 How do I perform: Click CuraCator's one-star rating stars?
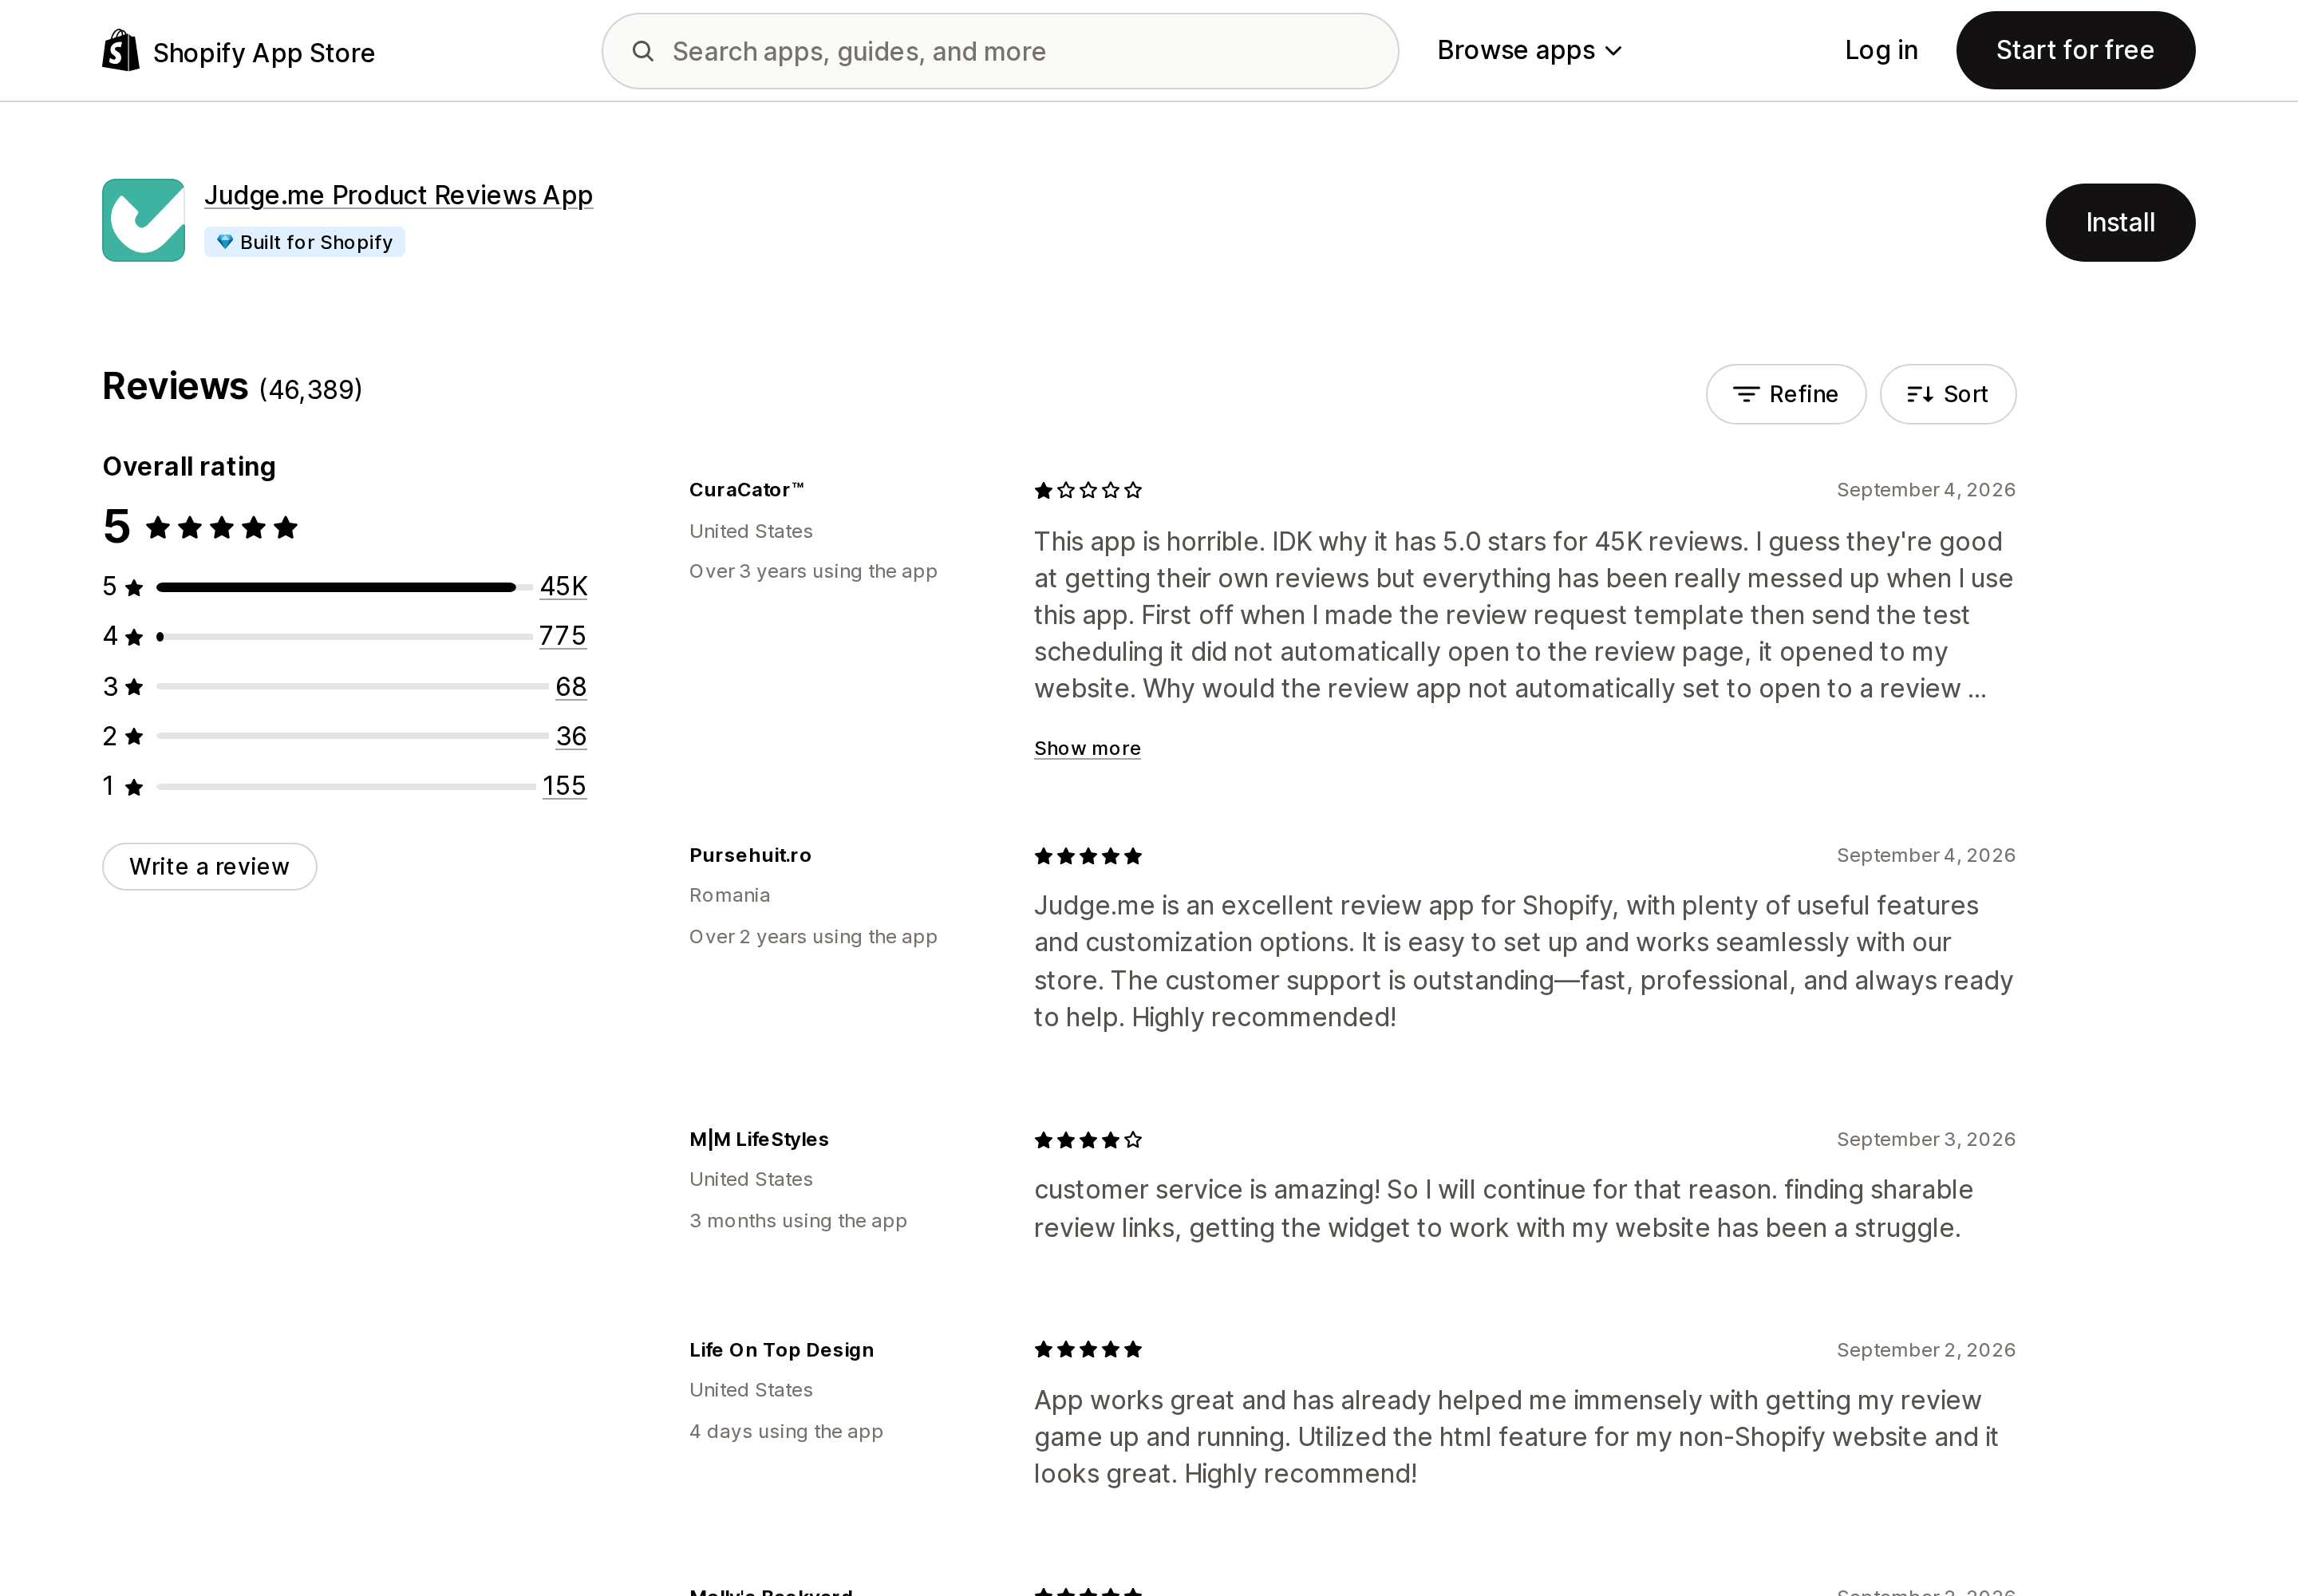pos(1088,490)
